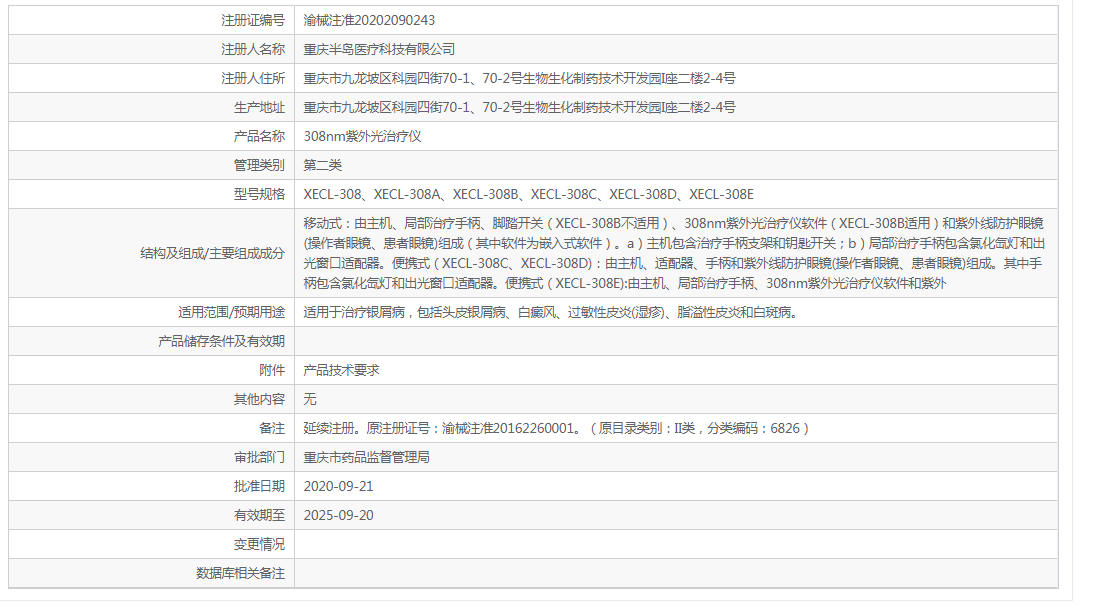Select product name 308nm紫外光治疗仪
The image size is (1107, 609).
[x=362, y=136]
